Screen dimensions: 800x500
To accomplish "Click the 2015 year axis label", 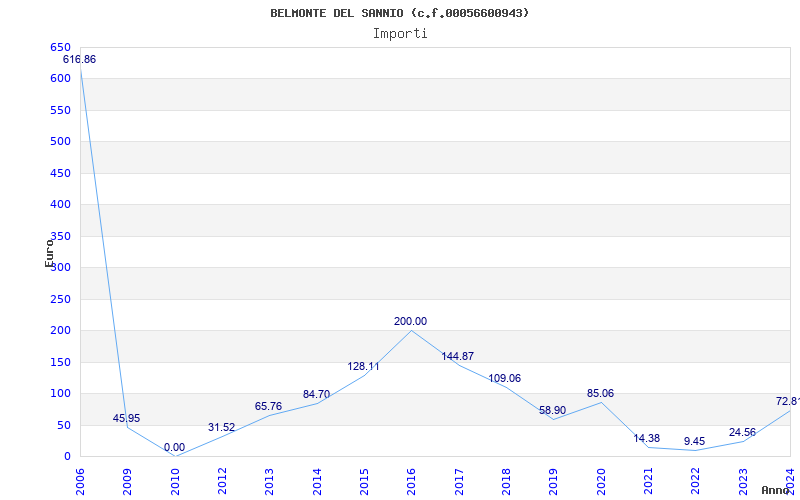I will [364, 482].
